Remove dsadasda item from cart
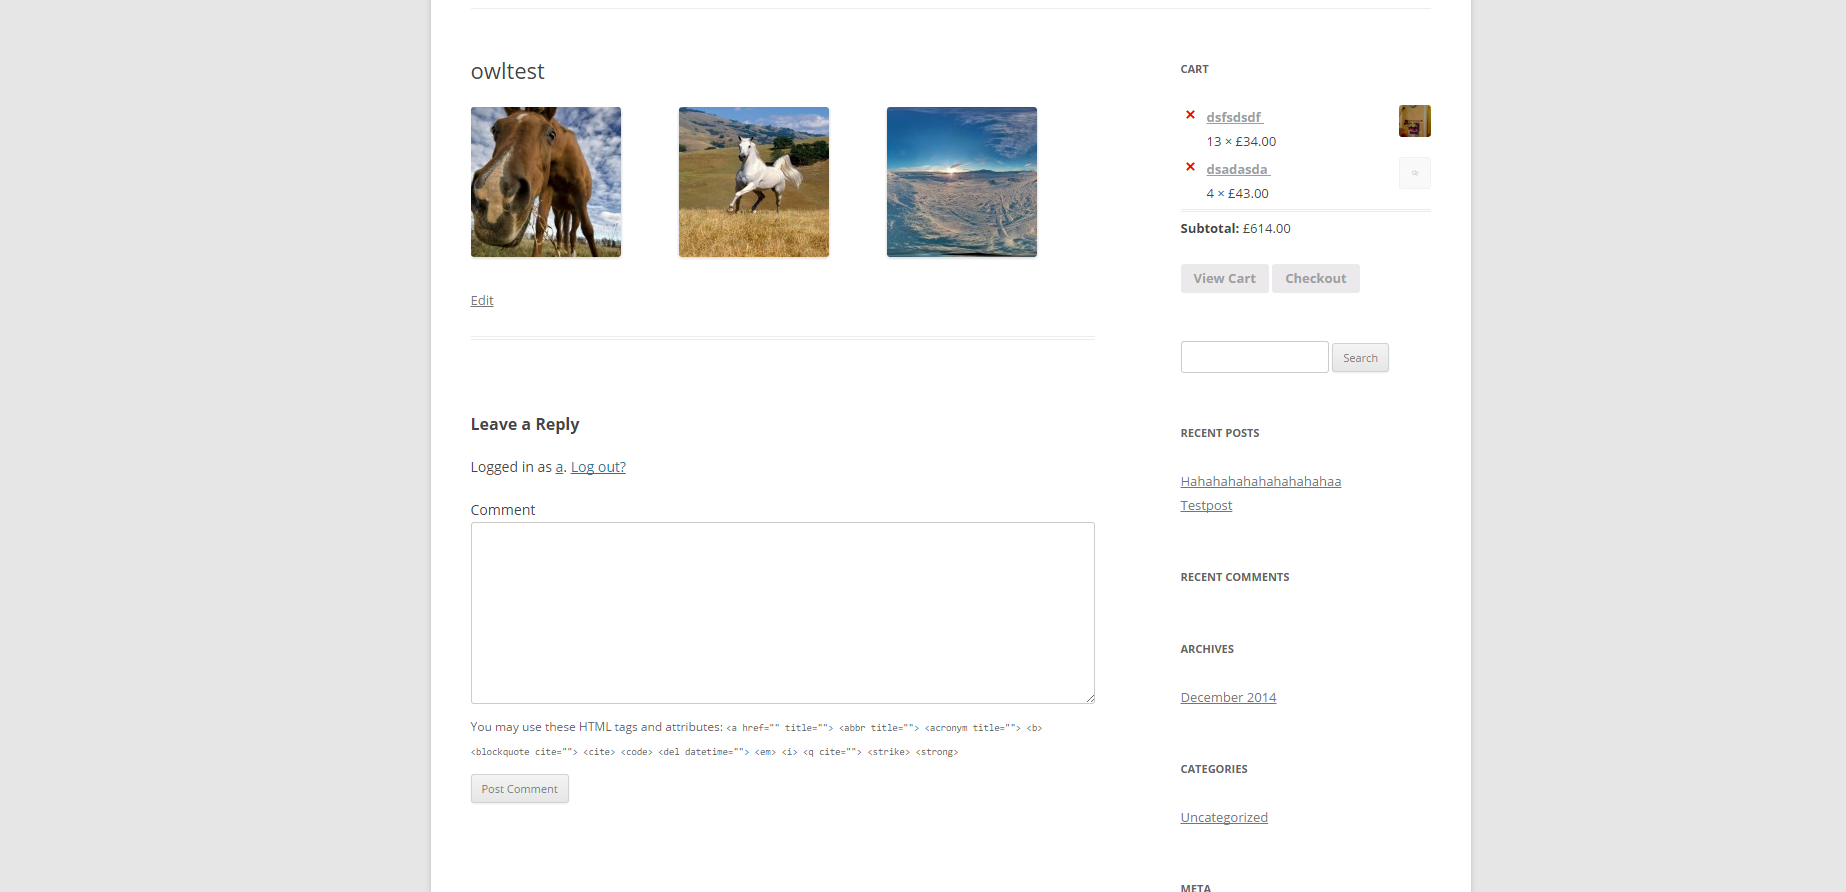This screenshot has width=1846, height=892. click(1190, 167)
